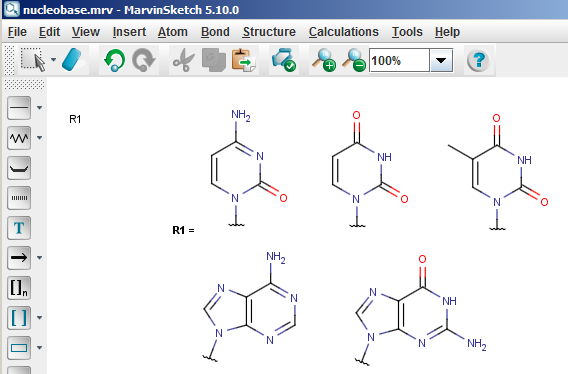
Task: Click the Zoom In magnifier
Action: [x=324, y=60]
